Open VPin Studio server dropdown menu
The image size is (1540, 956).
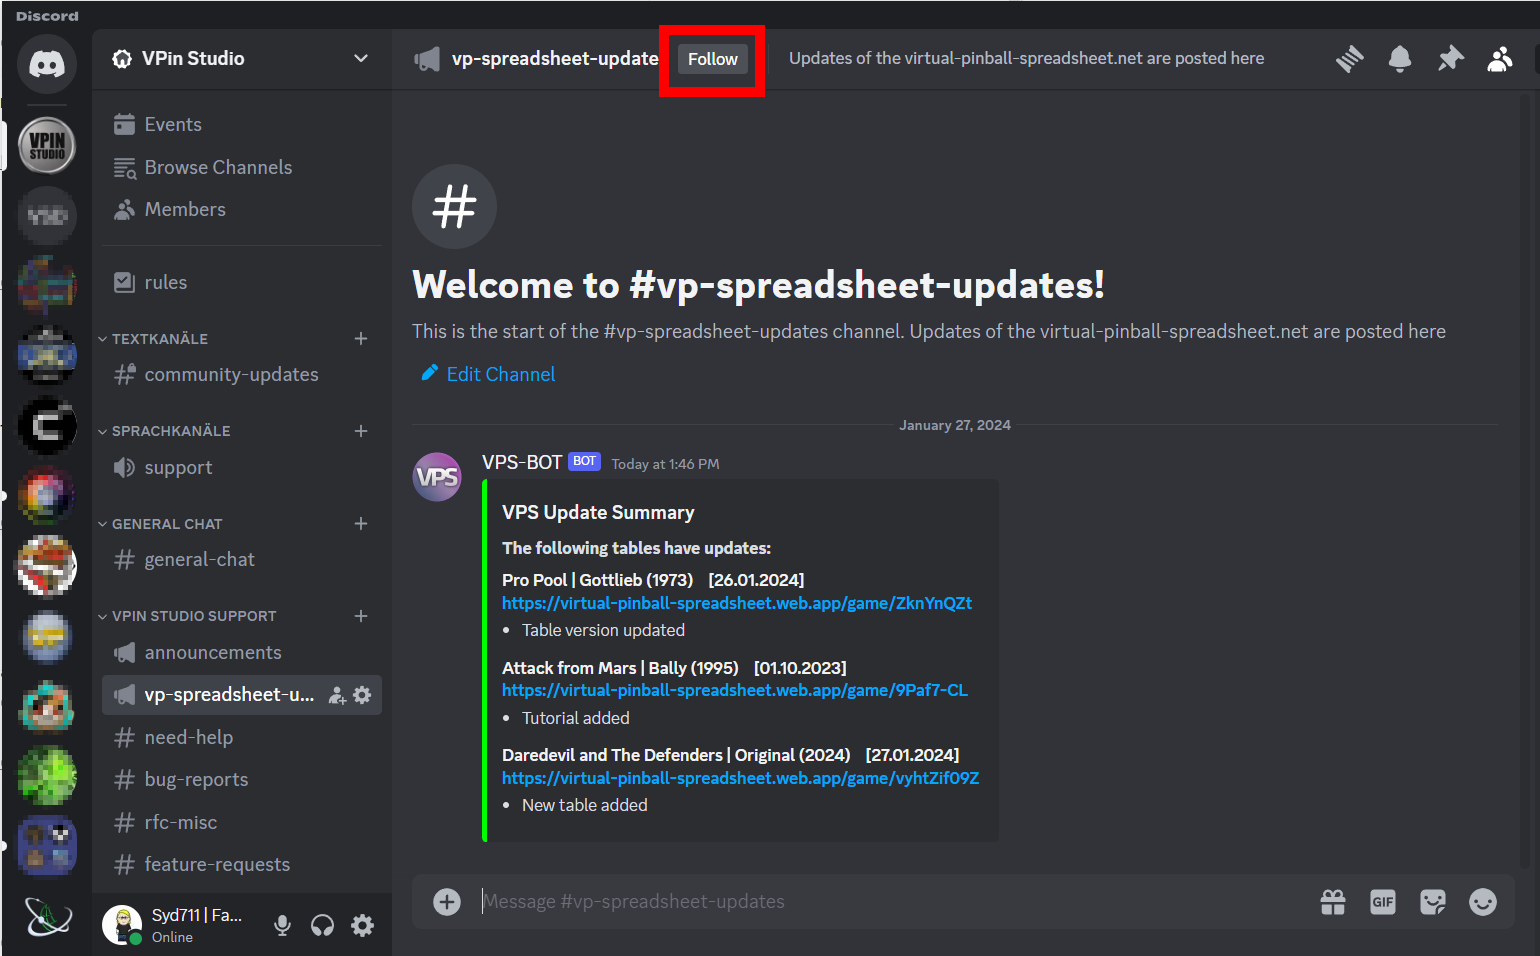click(361, 58)
